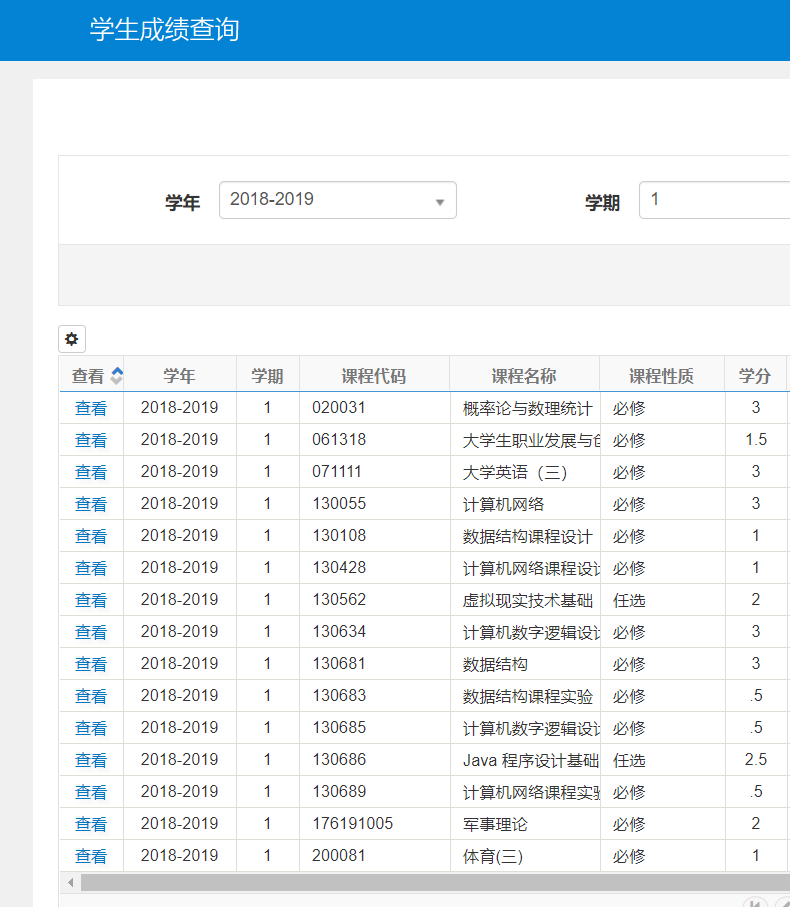
Task: Sort table by the 查看 column arrows
Action: pyautogui.click(x=117, y=376)
